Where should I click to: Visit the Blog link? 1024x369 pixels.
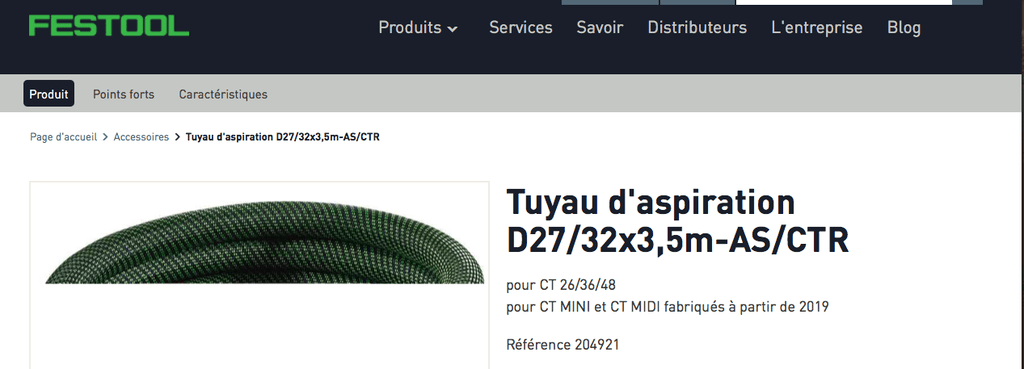coord(904,27)
